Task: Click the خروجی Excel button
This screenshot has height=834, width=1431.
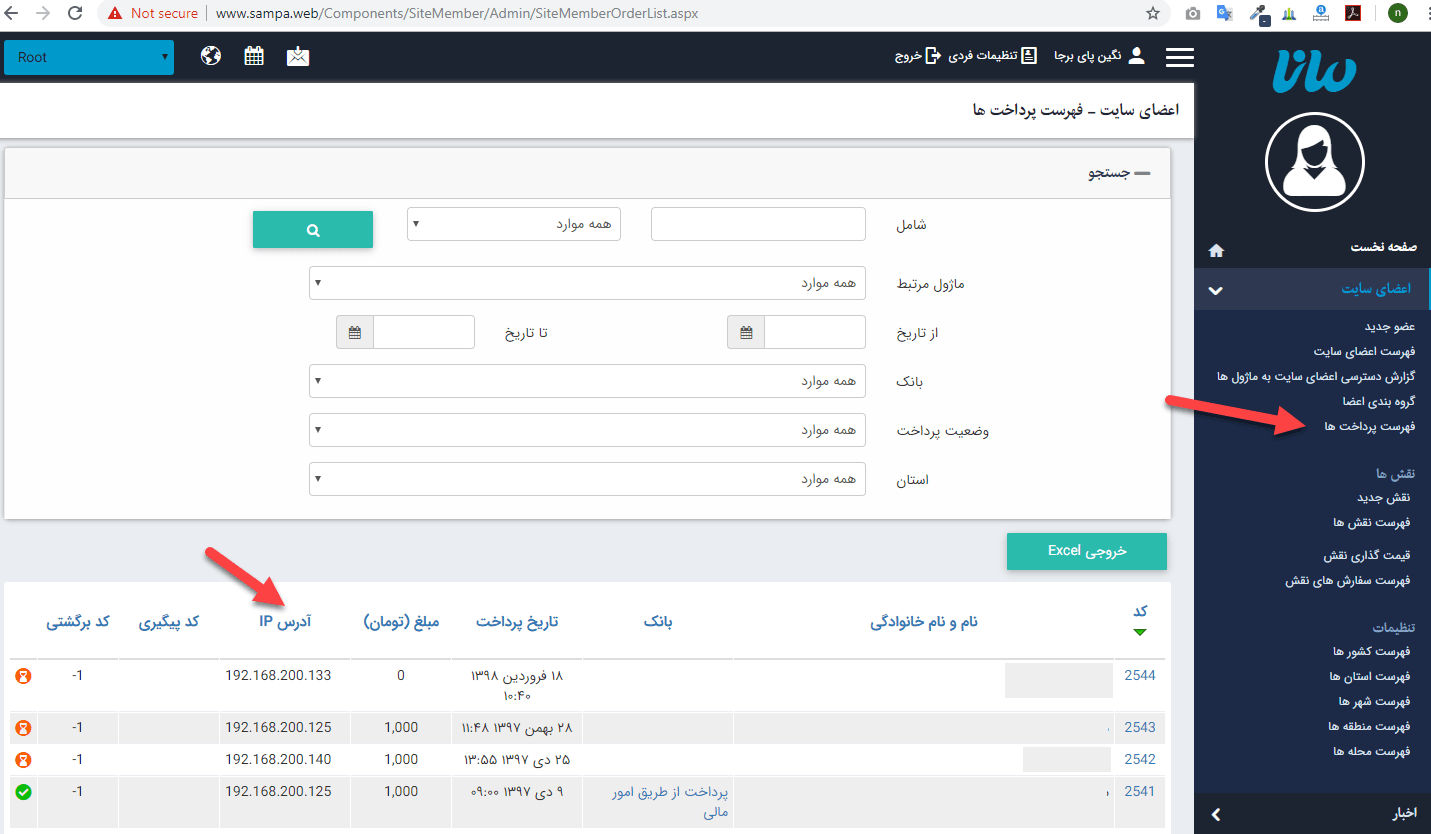Action: (x=1086, y=551)
